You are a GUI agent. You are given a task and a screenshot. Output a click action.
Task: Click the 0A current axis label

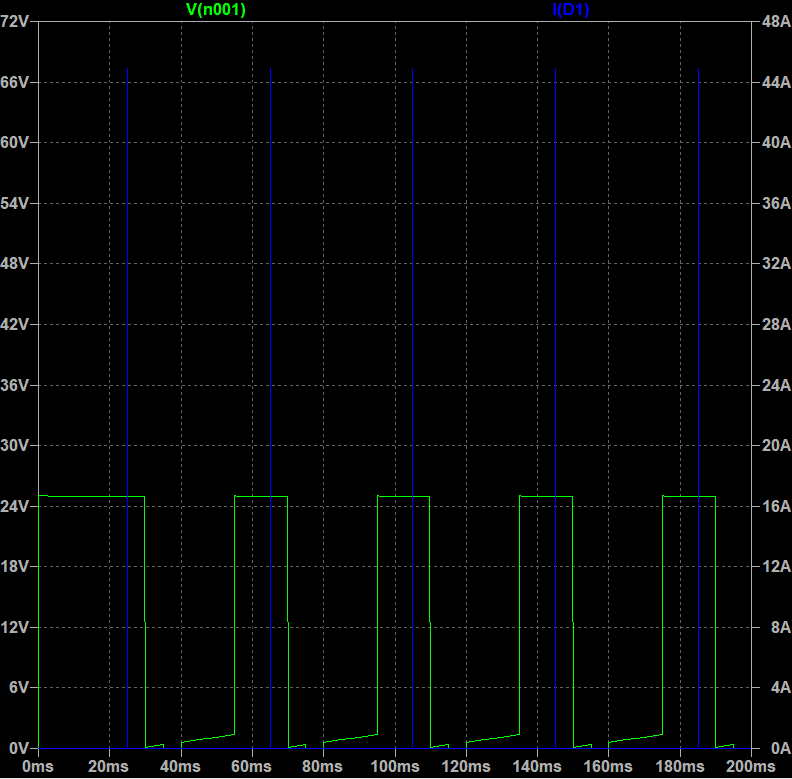(781, 748)
